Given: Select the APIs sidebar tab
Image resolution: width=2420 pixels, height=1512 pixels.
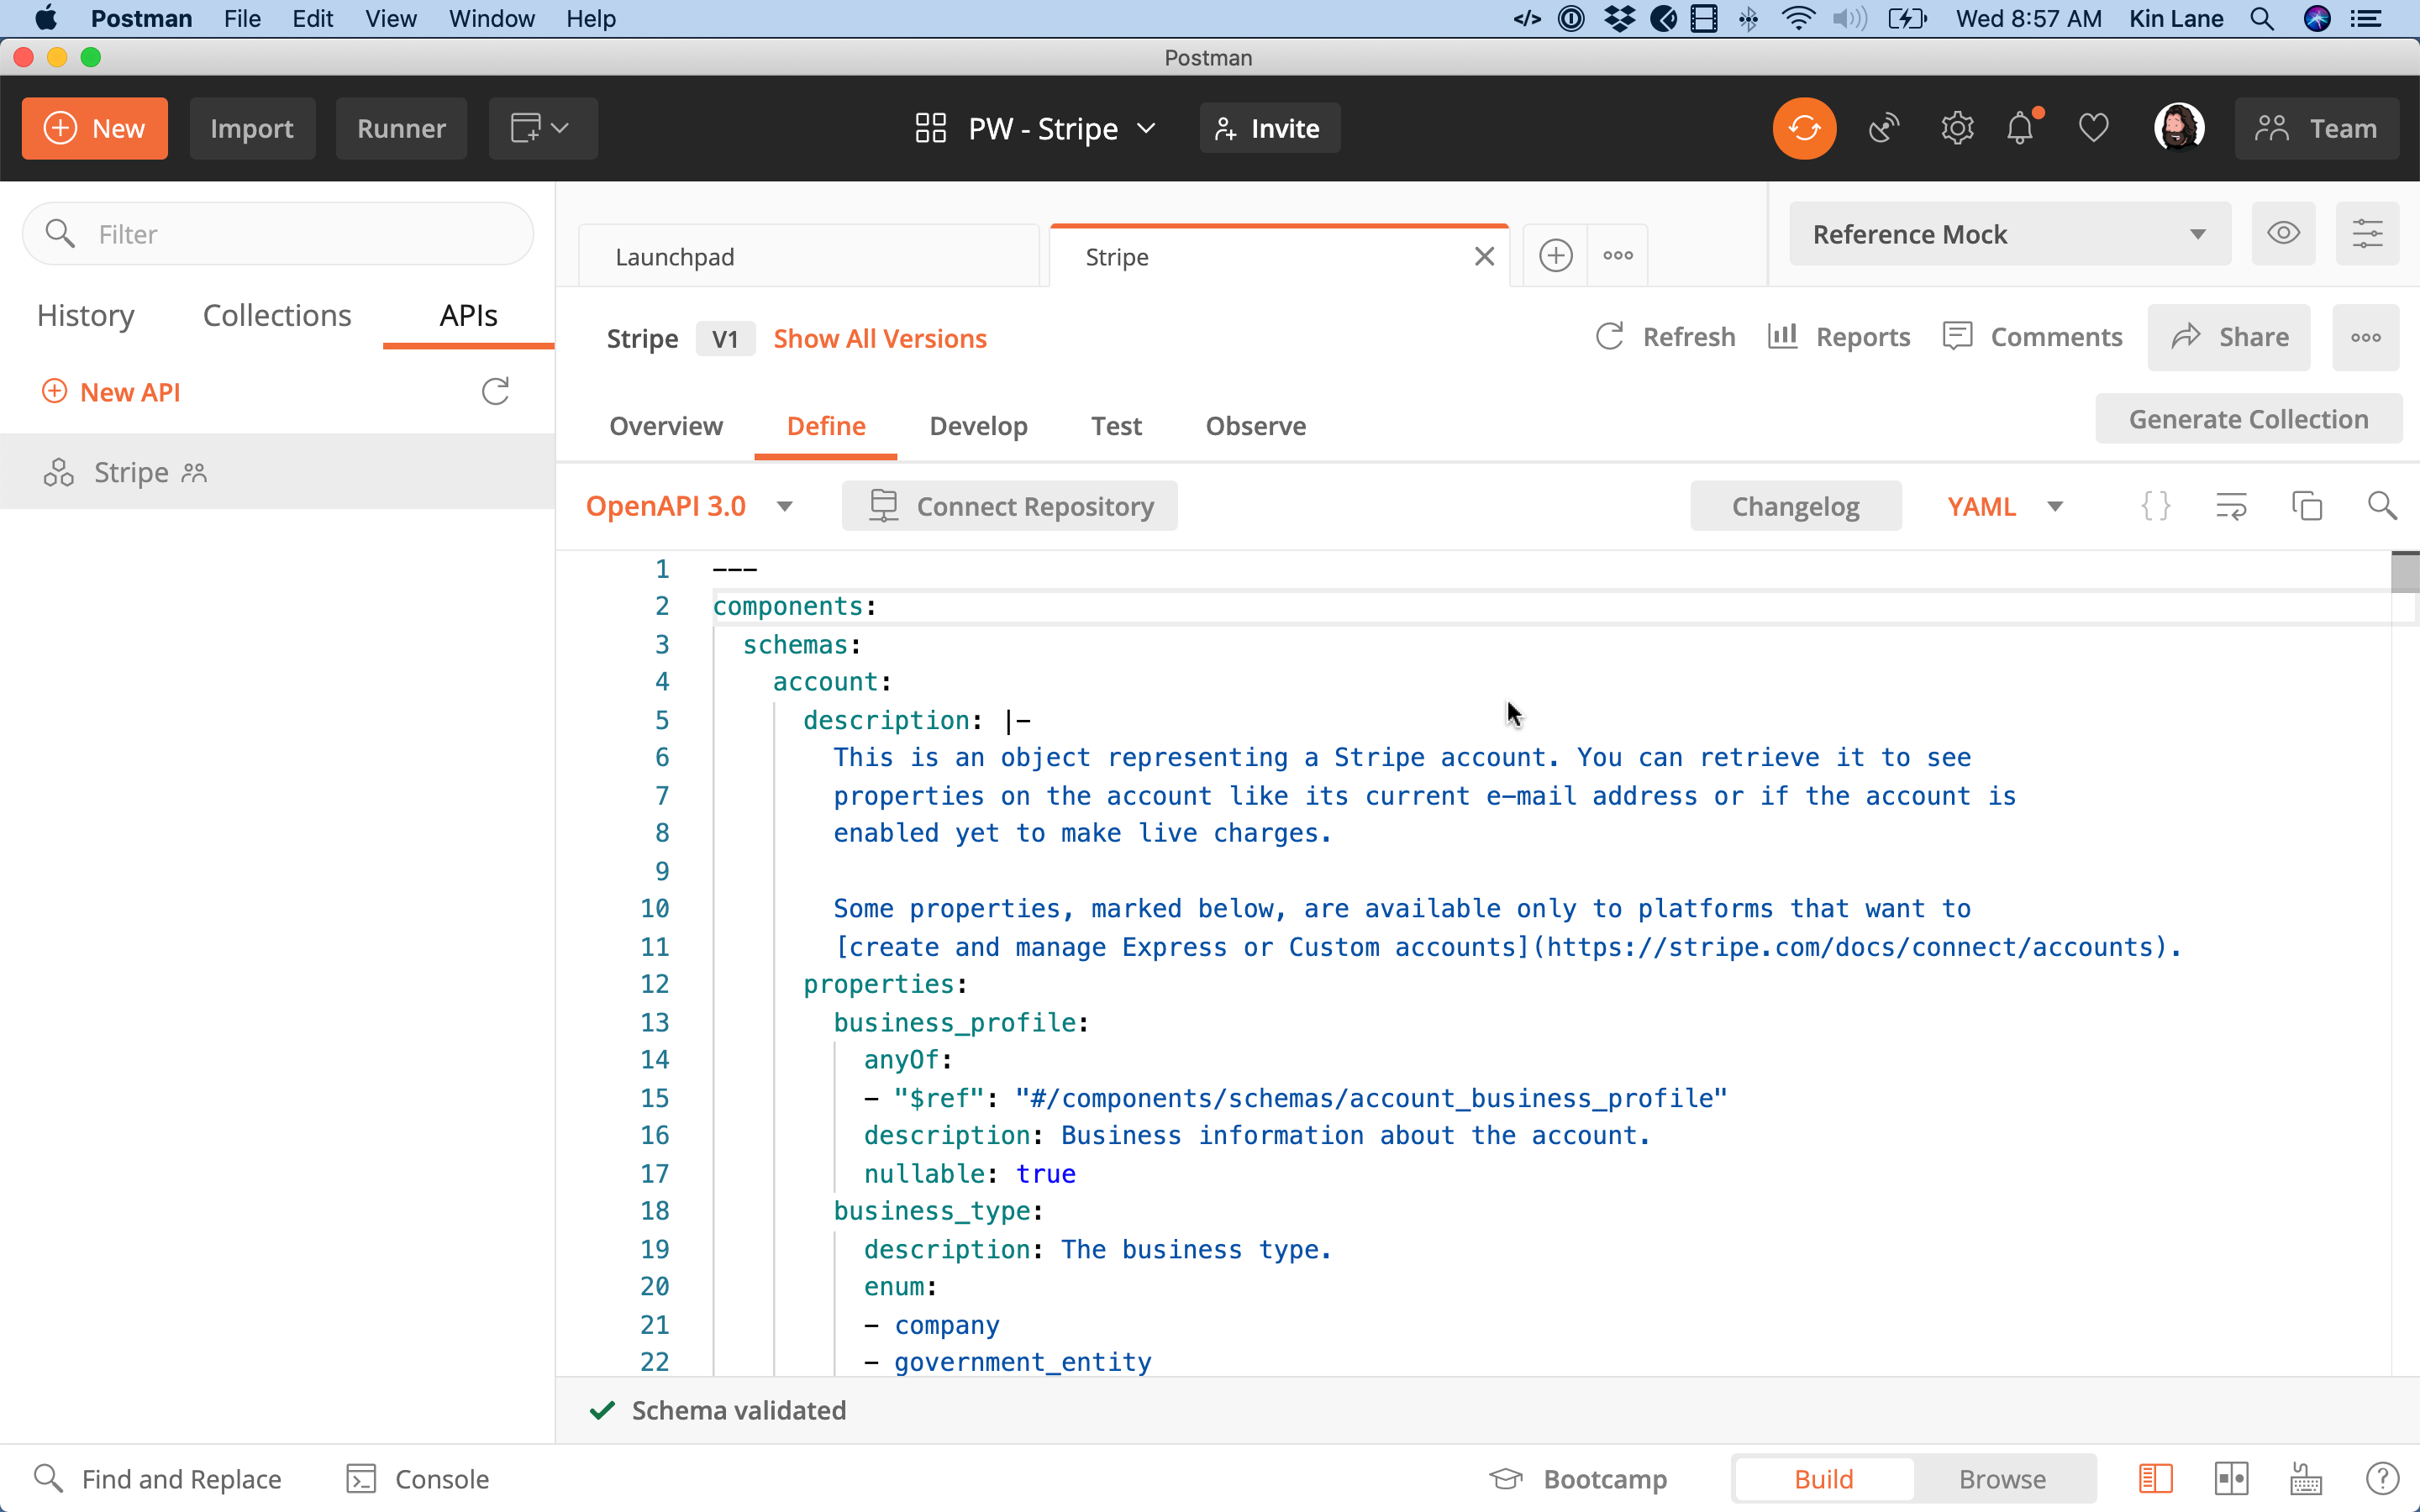Looking at the screenshot, I should click(x=469, y=315).
